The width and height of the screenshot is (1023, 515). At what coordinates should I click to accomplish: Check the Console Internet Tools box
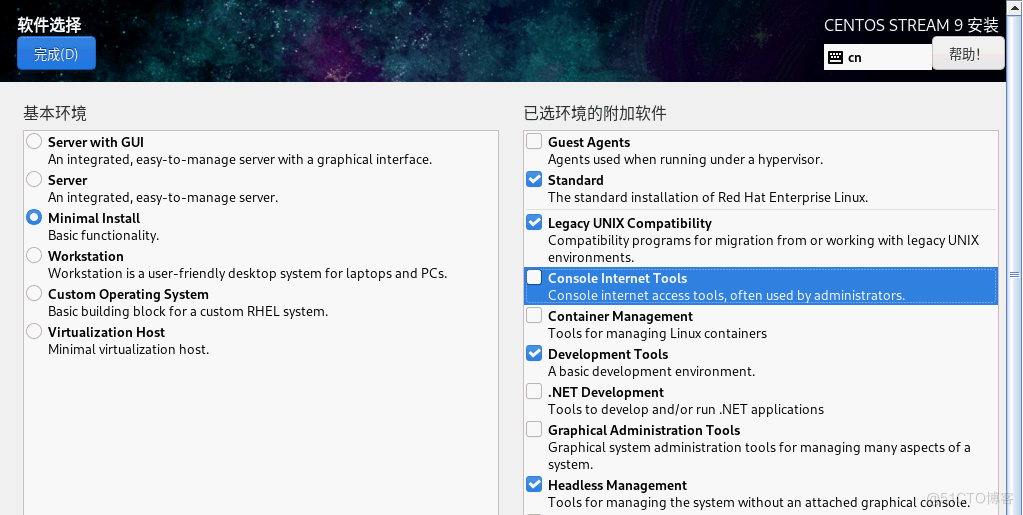534,277
